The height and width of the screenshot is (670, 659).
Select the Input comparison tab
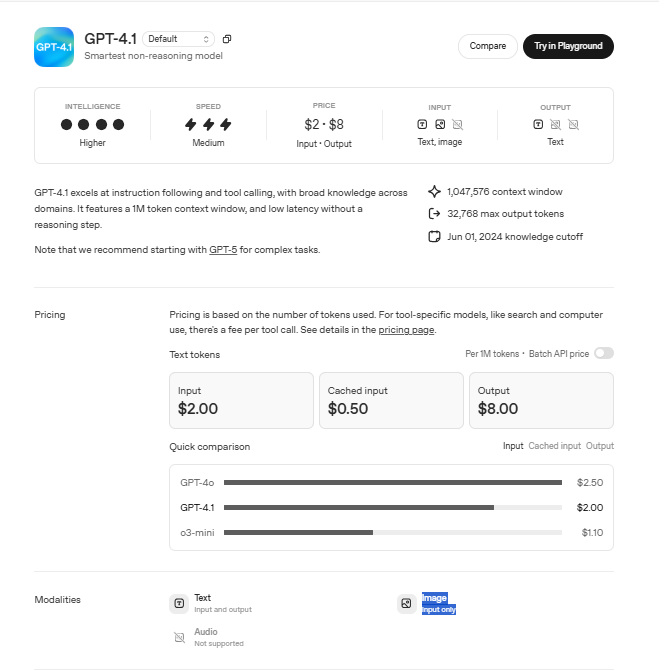[513, 446]
